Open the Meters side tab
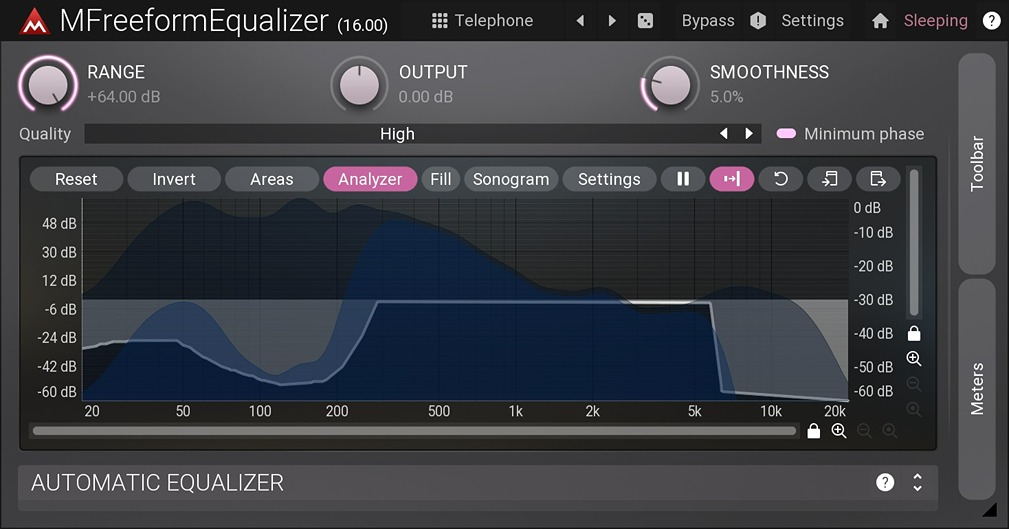This screenshot has width=1009, height=529. click(x=977, y=389)
